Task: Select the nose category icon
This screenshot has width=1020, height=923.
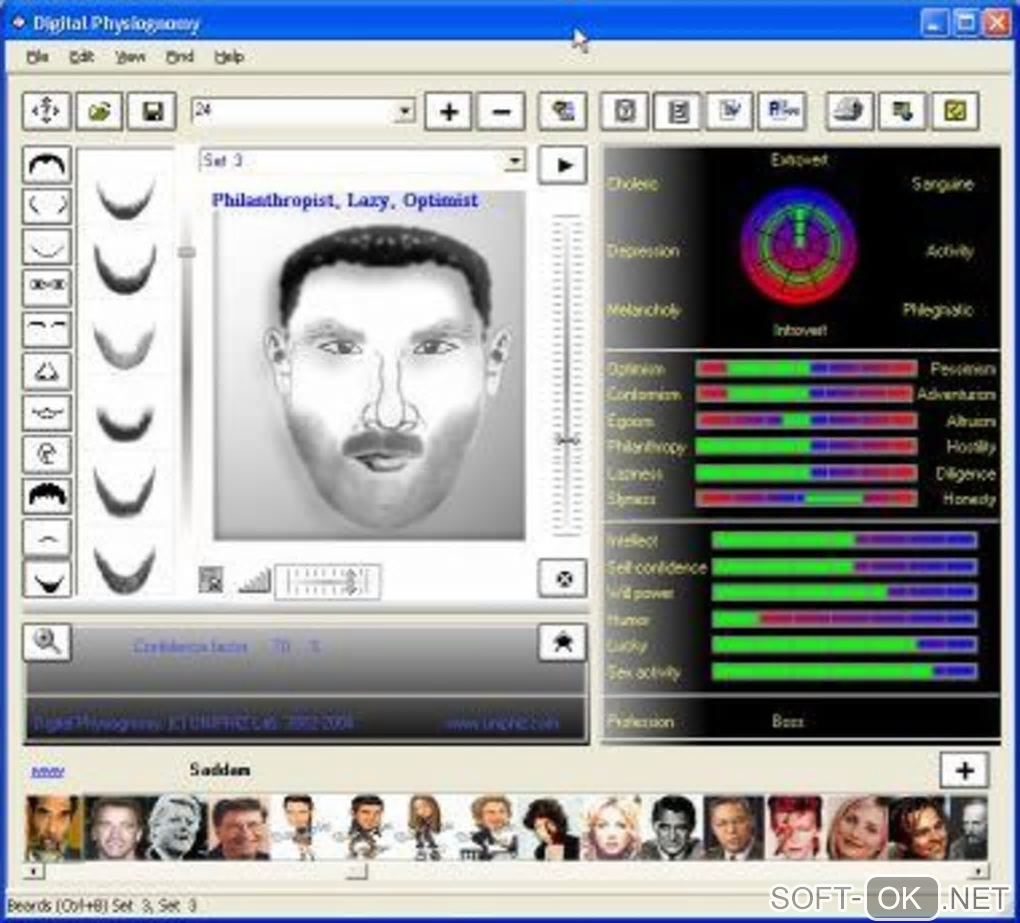Action: click(46, 371)
